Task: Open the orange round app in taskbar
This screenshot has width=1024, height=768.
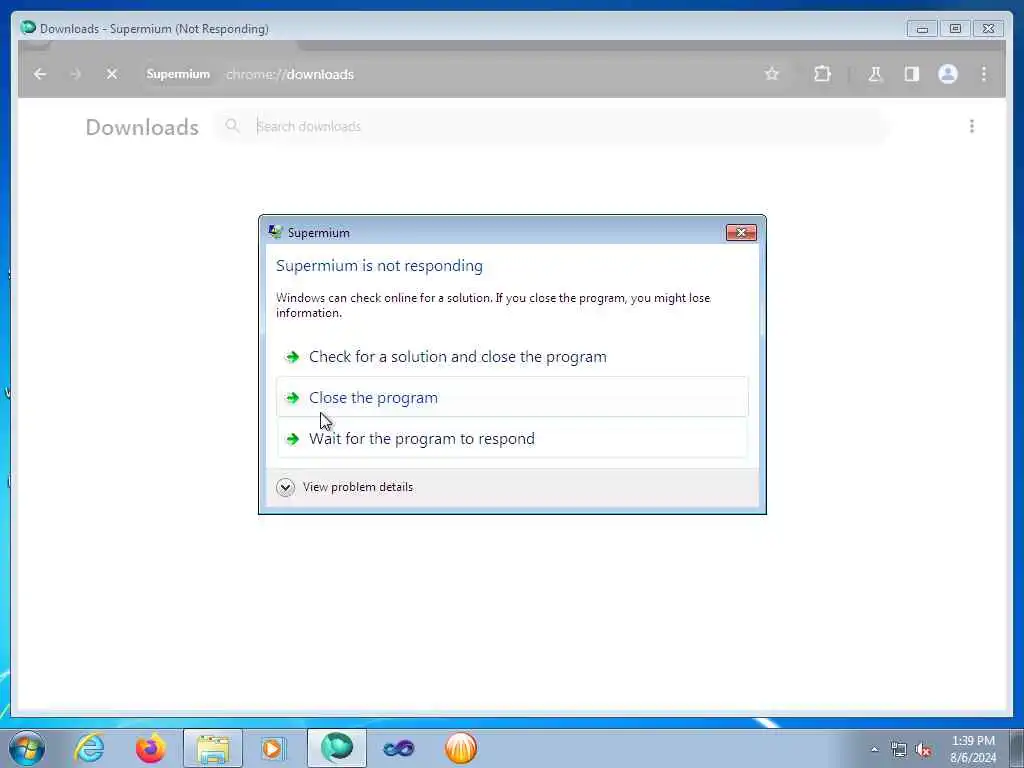Action: (x=460, y=748)
